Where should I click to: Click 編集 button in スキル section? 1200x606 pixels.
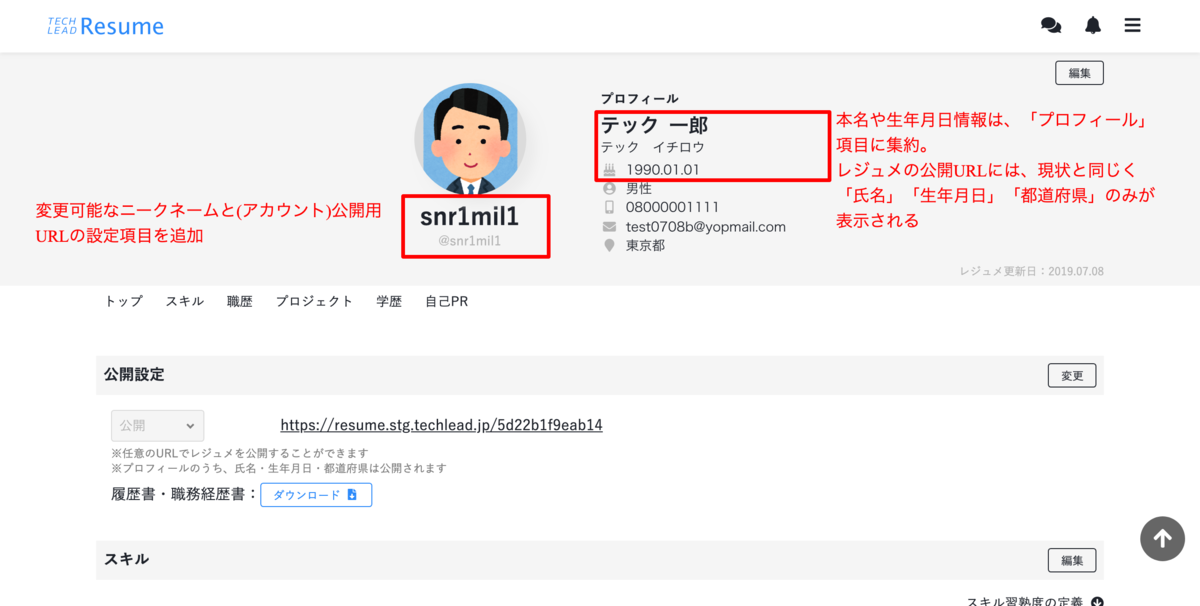pos(1072,560)
